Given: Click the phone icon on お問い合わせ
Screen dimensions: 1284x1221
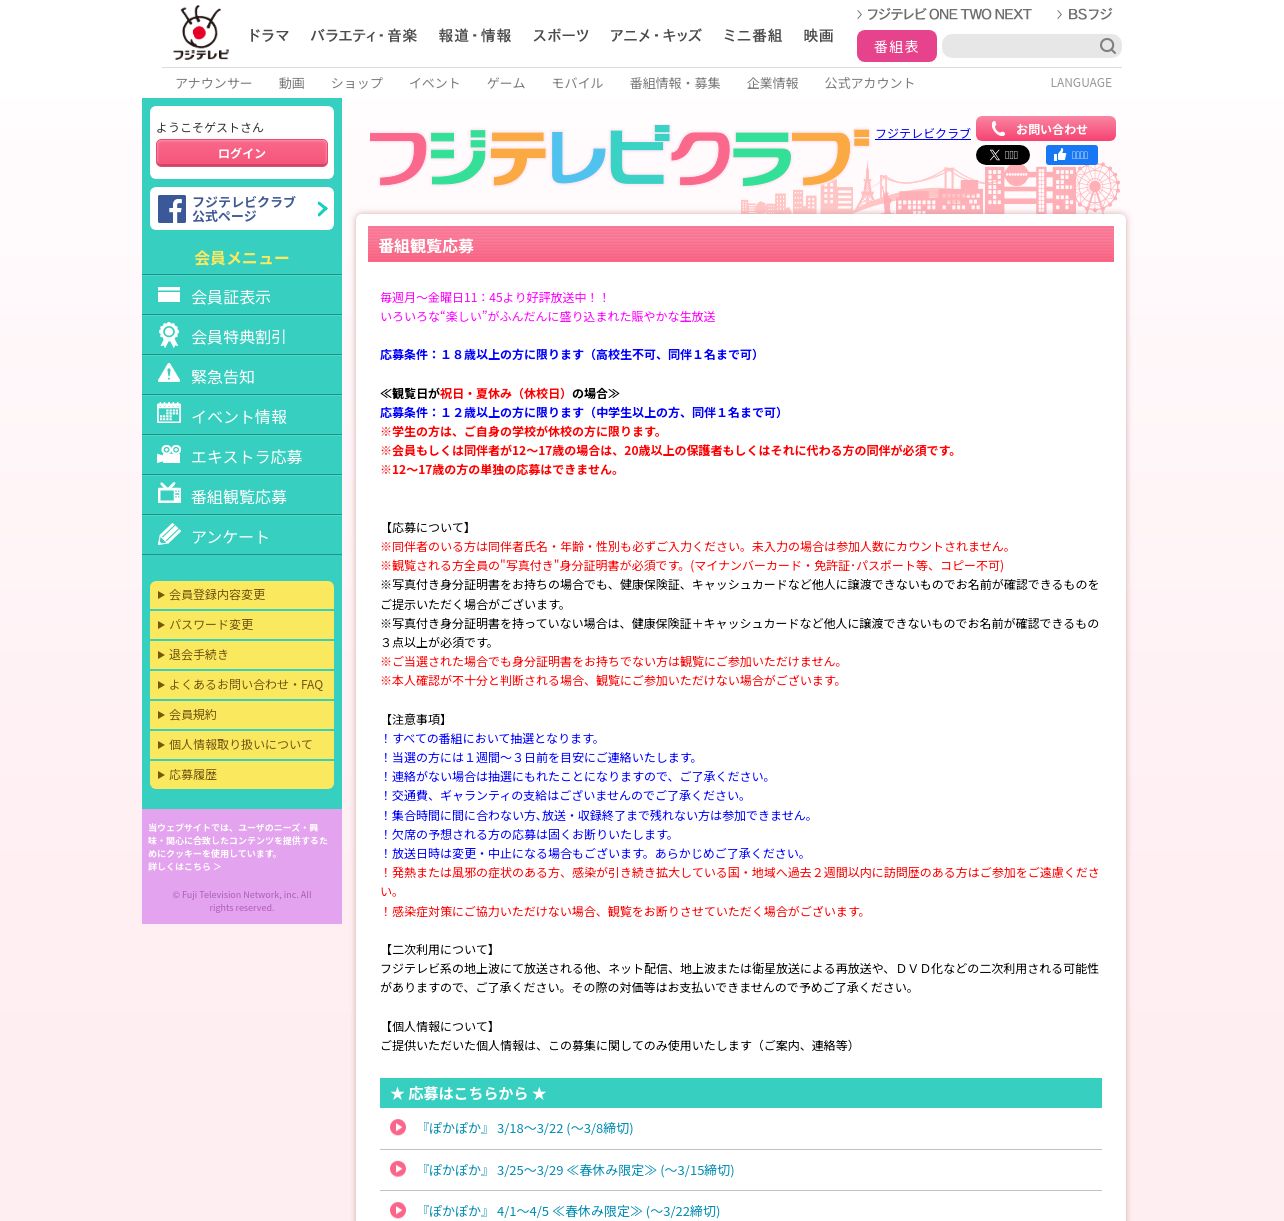Looking at the screenshot, I should tap(998, 129).
